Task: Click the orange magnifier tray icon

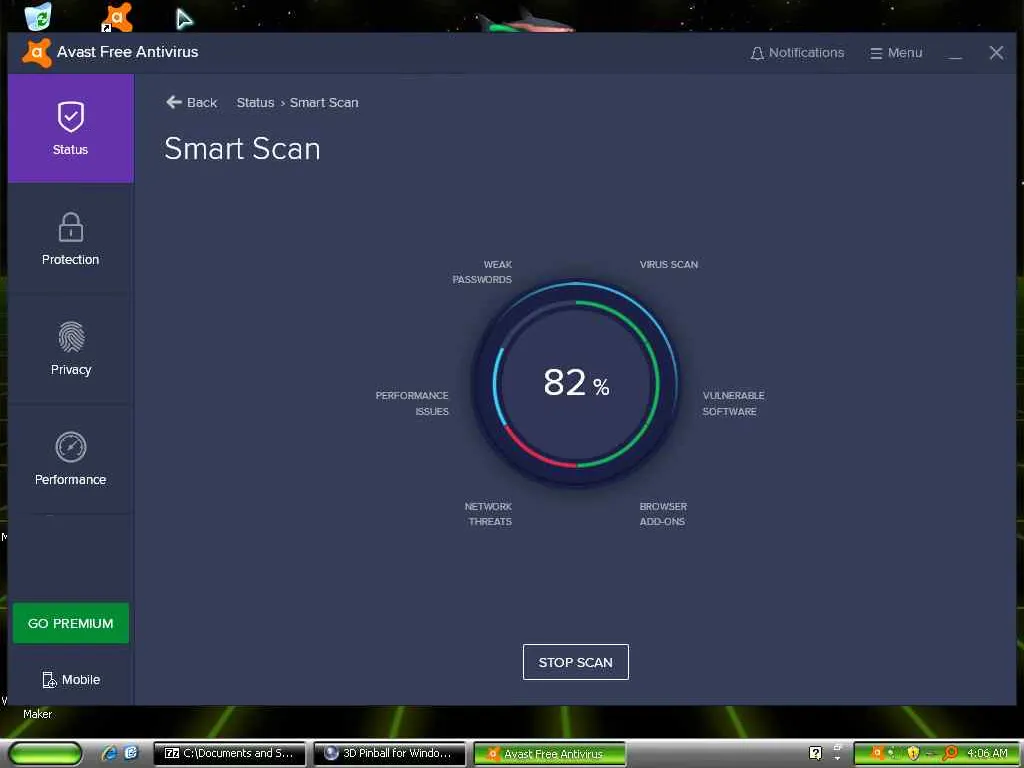Action: point(950,753)
